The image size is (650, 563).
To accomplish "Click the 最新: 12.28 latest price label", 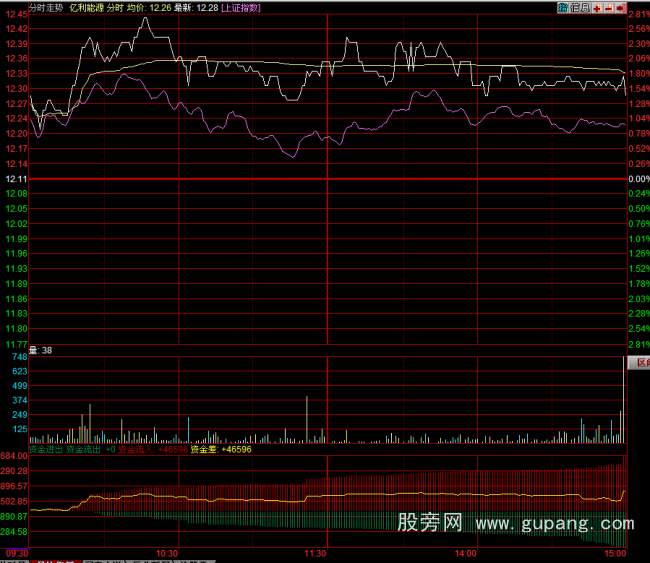I will 196,7.
